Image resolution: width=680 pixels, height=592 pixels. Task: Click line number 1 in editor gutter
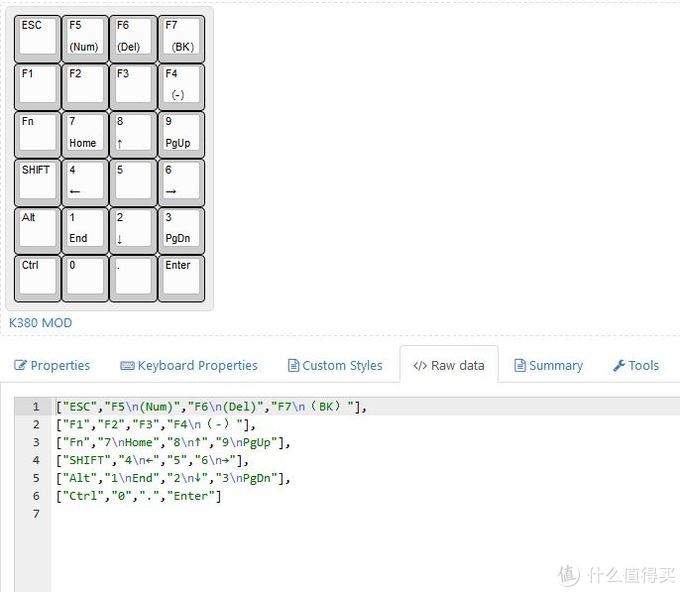pyautogui.click(x=36, y=407)
